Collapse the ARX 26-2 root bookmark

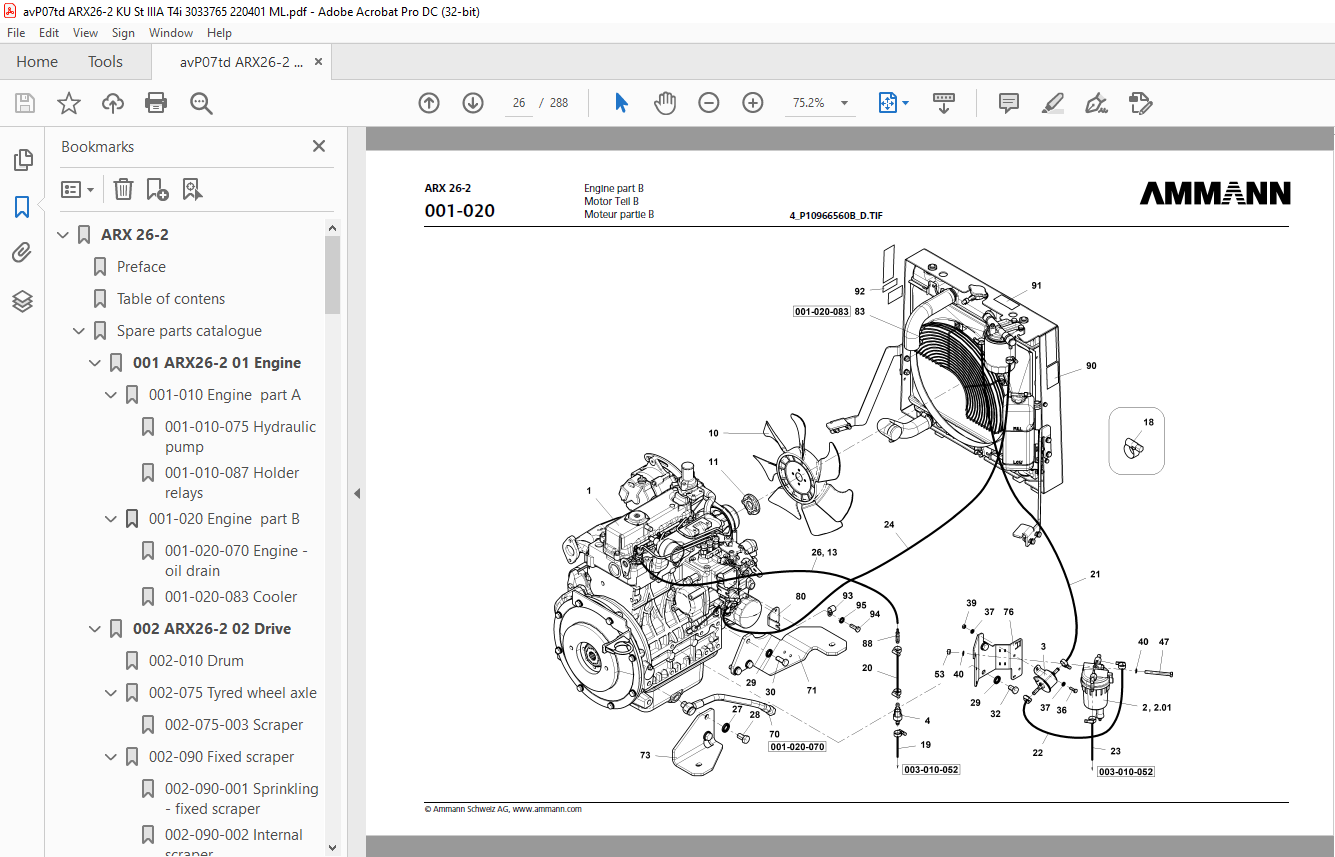click(64, 235)
